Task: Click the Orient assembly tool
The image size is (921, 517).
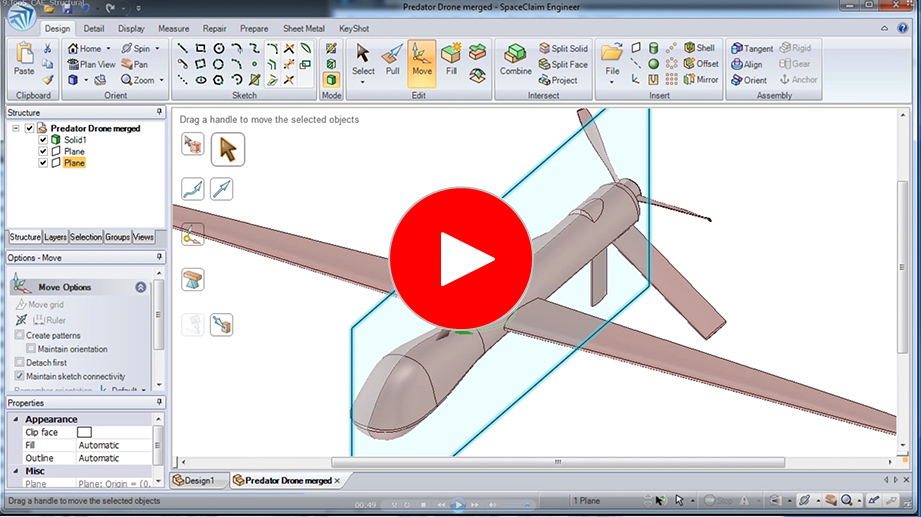Action: pos(749,80)
